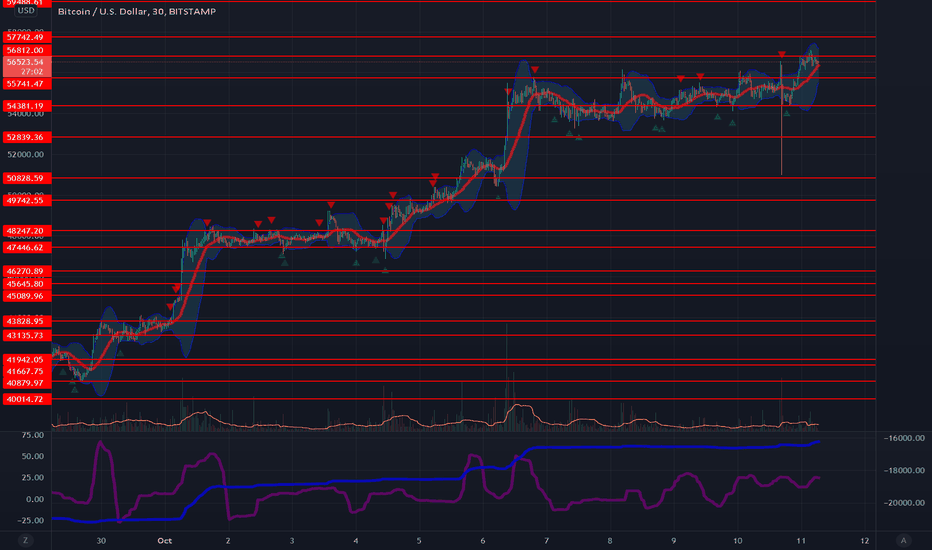The height and width of the screenshot is (550, 932).
Task: Click the 3 date label on time axis
Action: (292, 540)
